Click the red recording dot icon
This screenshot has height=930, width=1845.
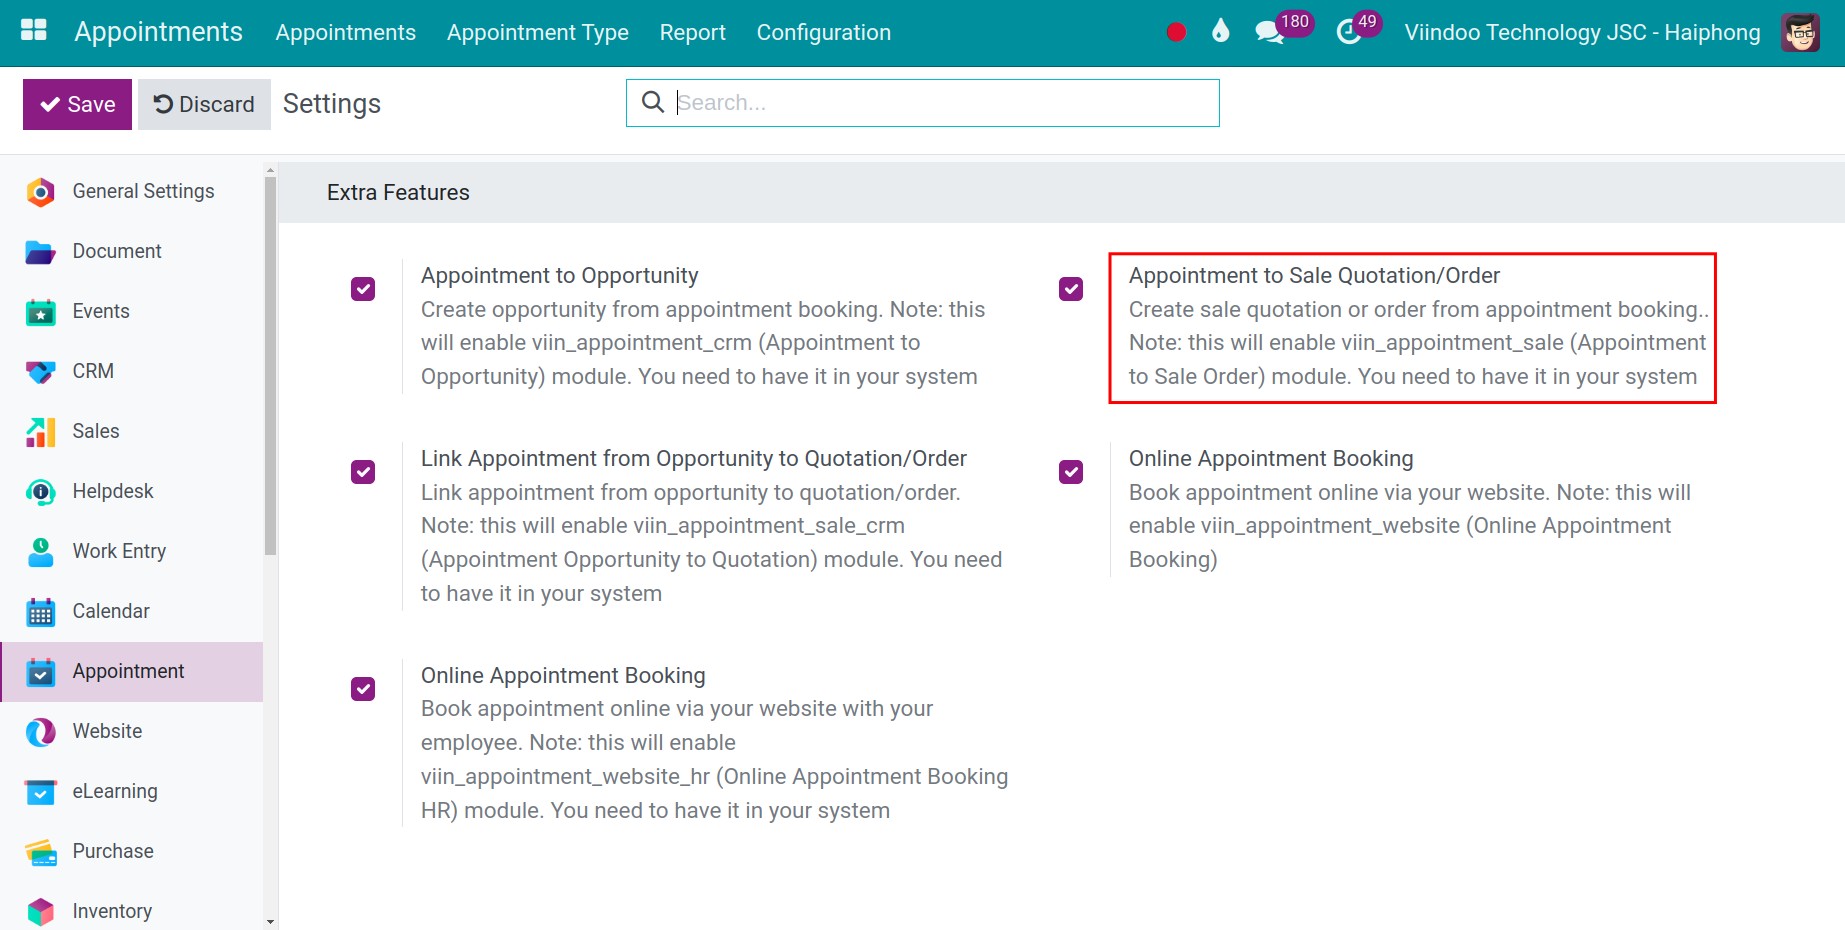[x=1176, y=32]
